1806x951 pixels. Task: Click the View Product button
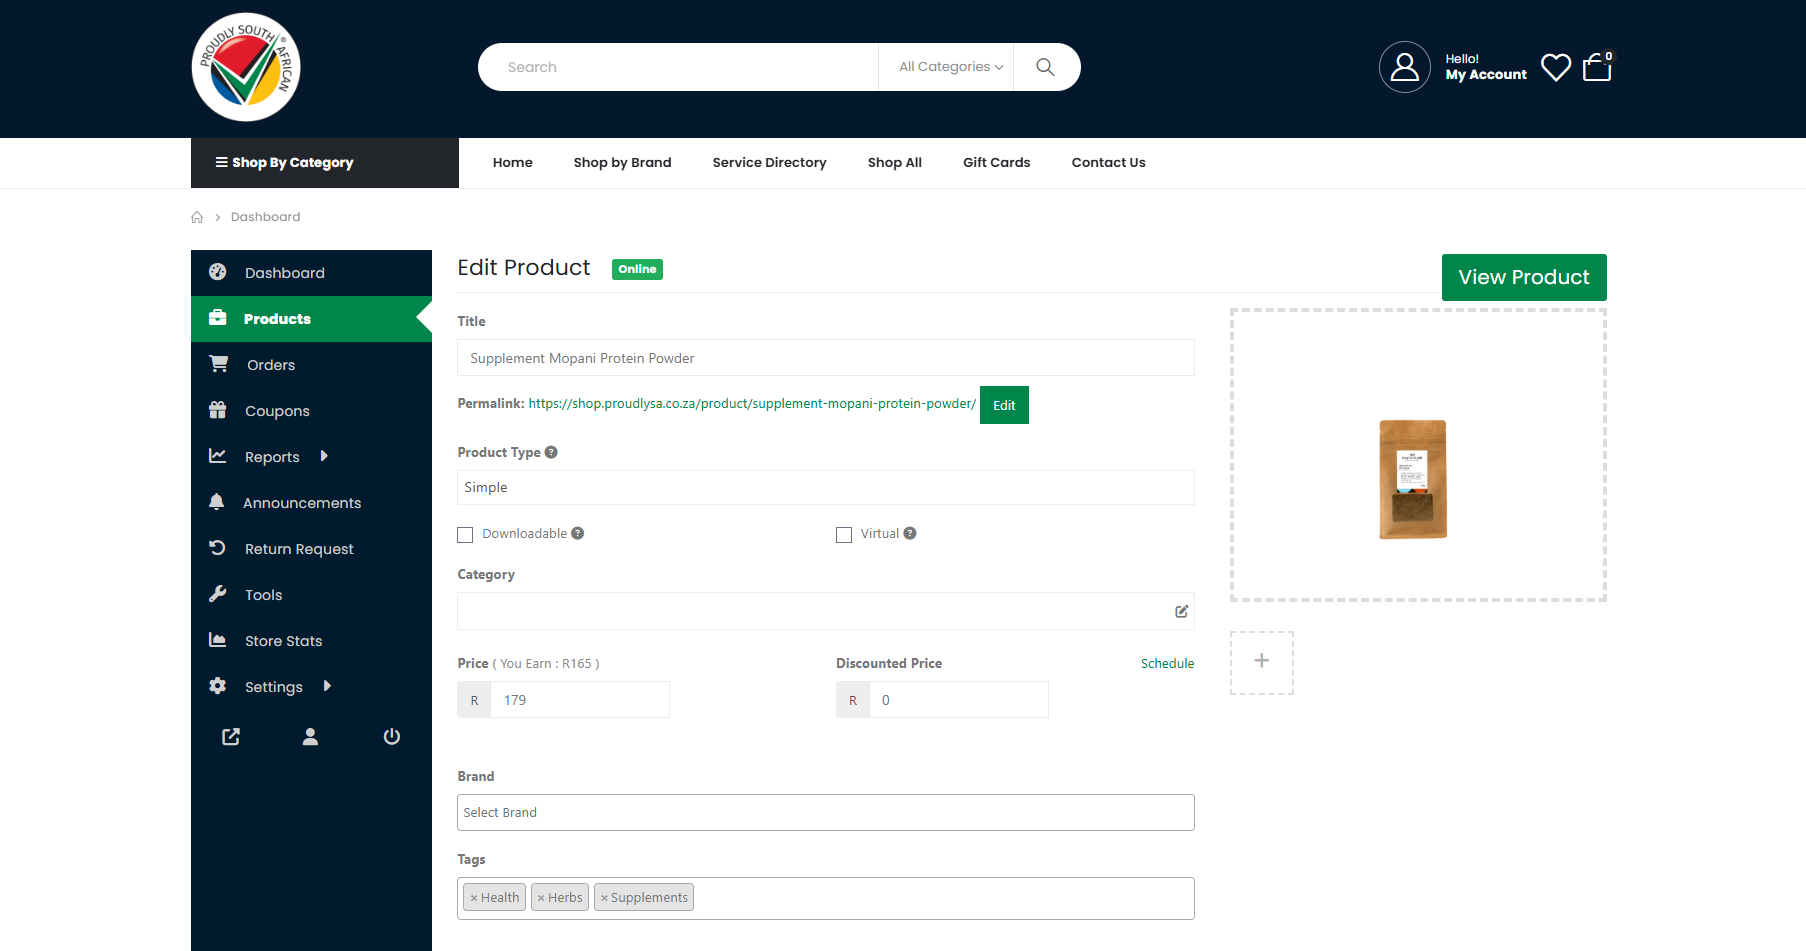point(1524,277)
